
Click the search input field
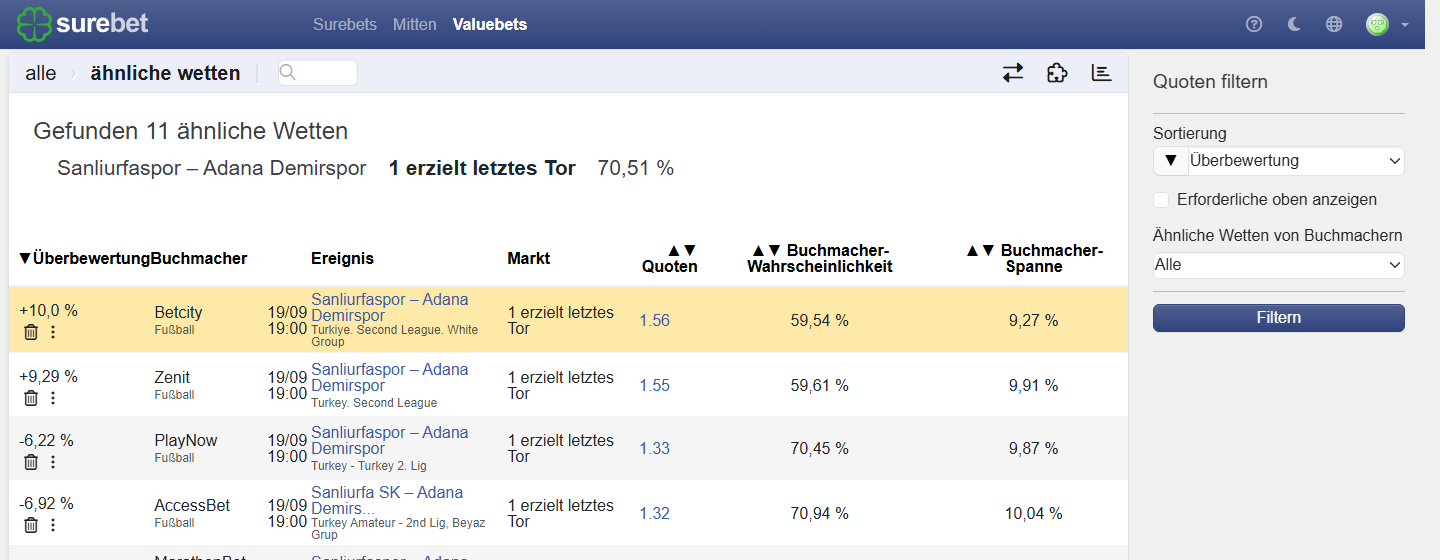(318, 73)
